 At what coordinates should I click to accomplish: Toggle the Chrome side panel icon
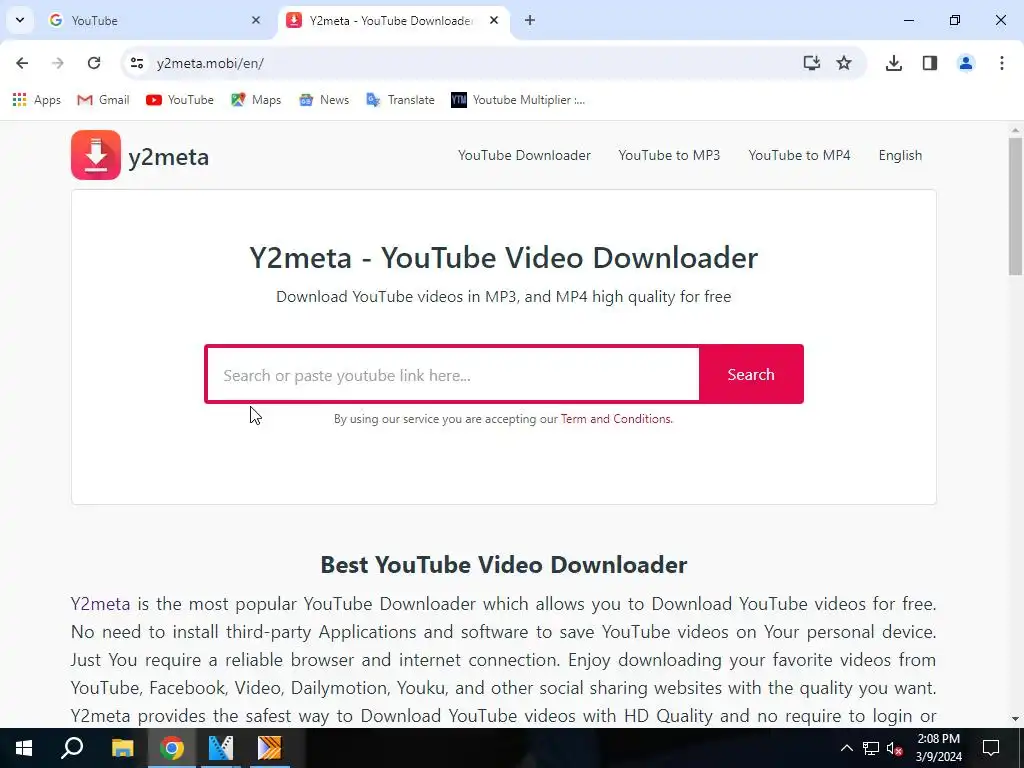pyautogui.click(x=930, y=63)
